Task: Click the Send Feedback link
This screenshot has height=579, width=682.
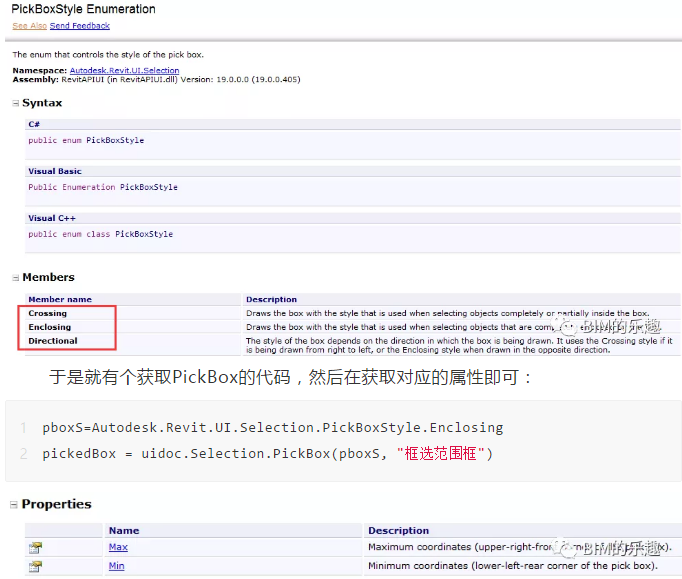Action: [x=80, y=26]
